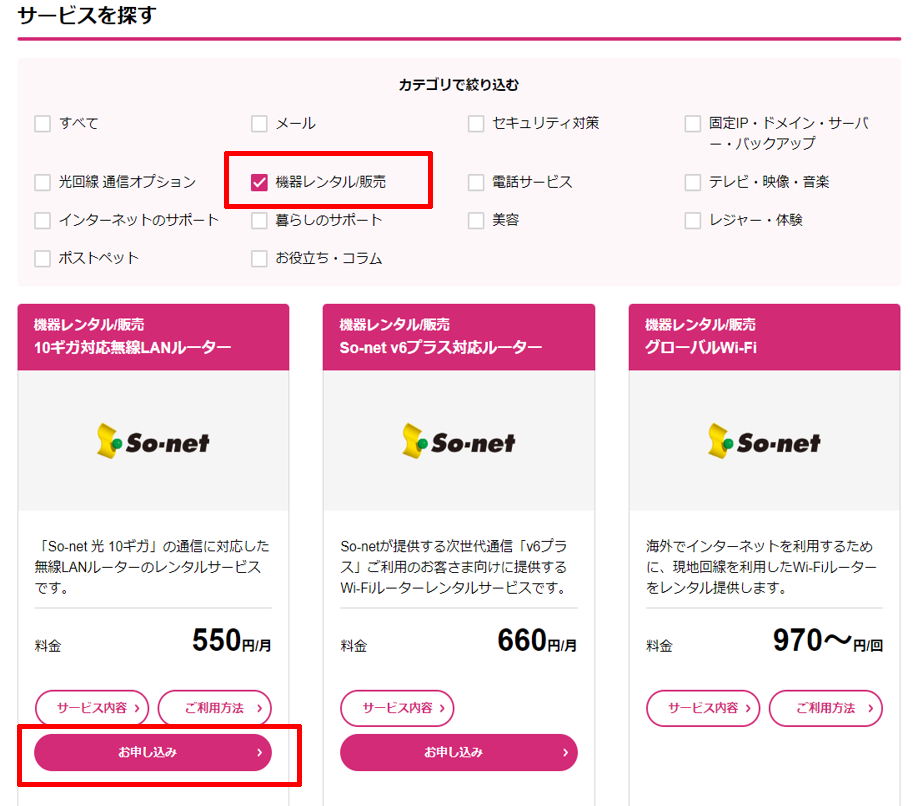Enable the ポストペット filter checkbox
This screenshot has height=806, width=923.
pyautogui.click(x=42, y=258)
